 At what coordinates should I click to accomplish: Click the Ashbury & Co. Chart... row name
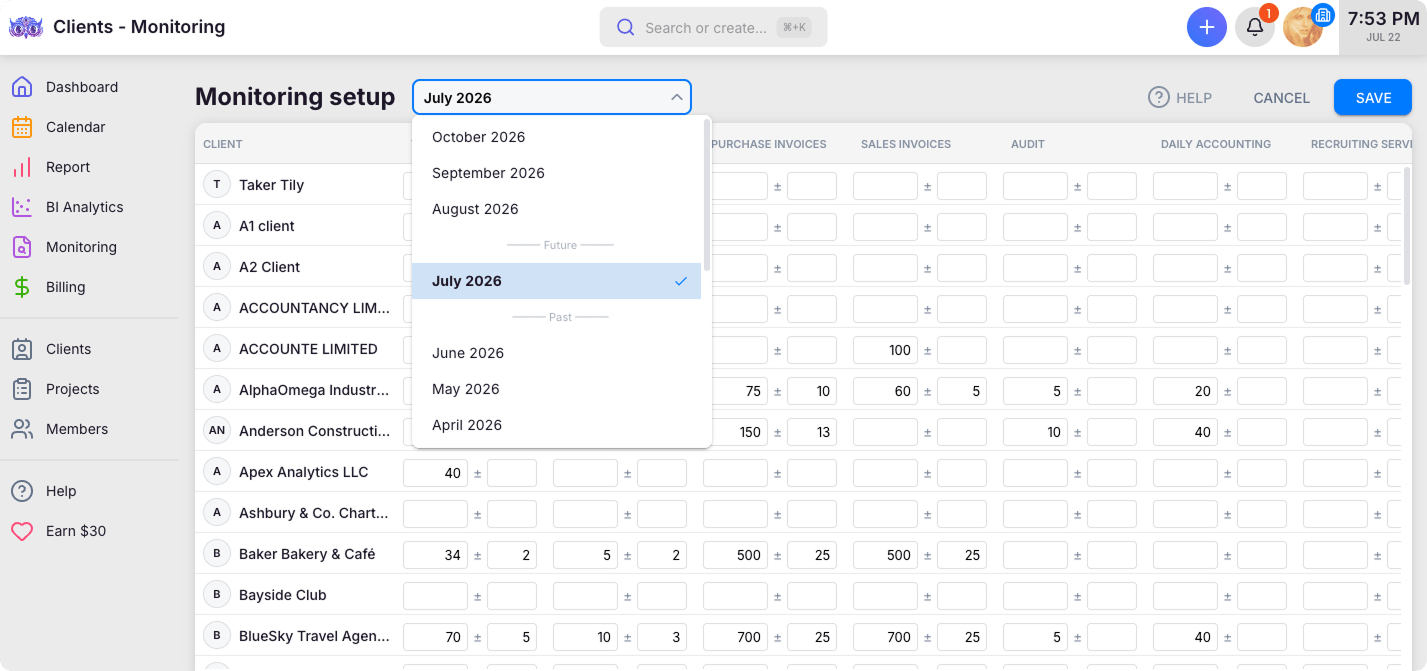click(314, 513)
